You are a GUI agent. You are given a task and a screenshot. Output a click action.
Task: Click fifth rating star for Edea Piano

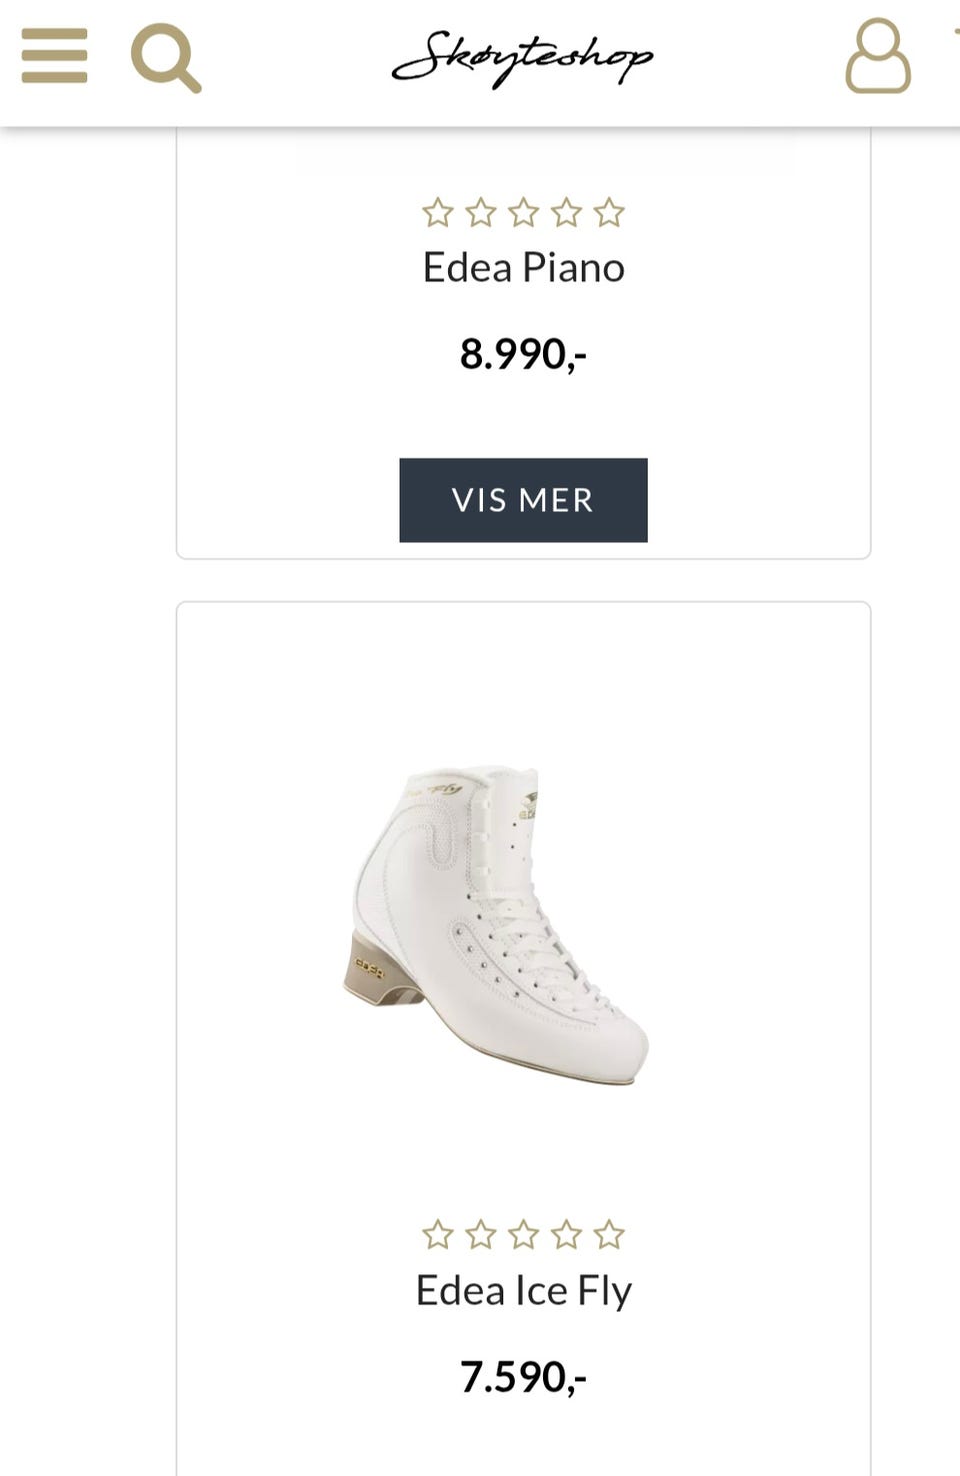(x=609, y=213)
